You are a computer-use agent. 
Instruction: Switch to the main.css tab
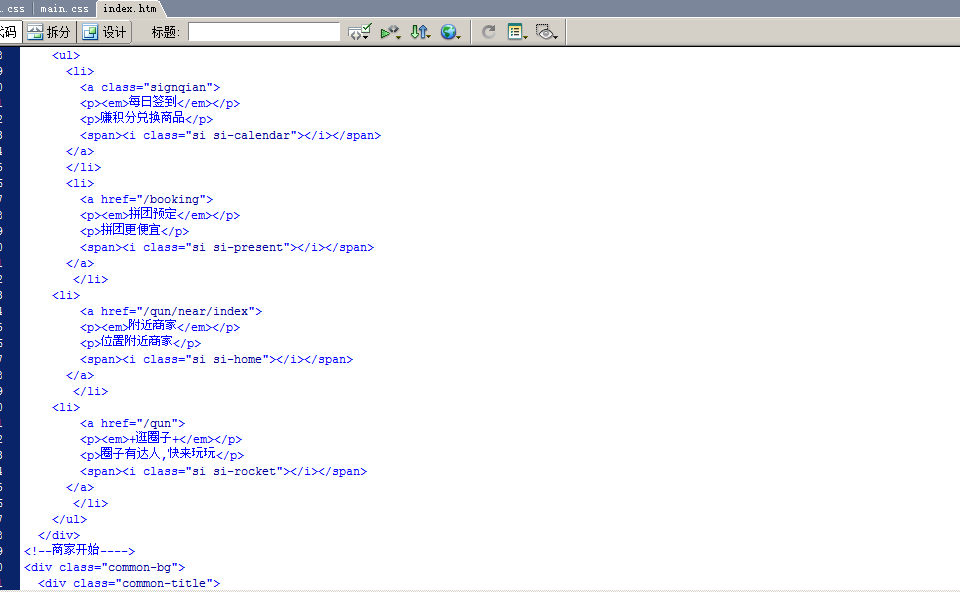click(64, 8)
